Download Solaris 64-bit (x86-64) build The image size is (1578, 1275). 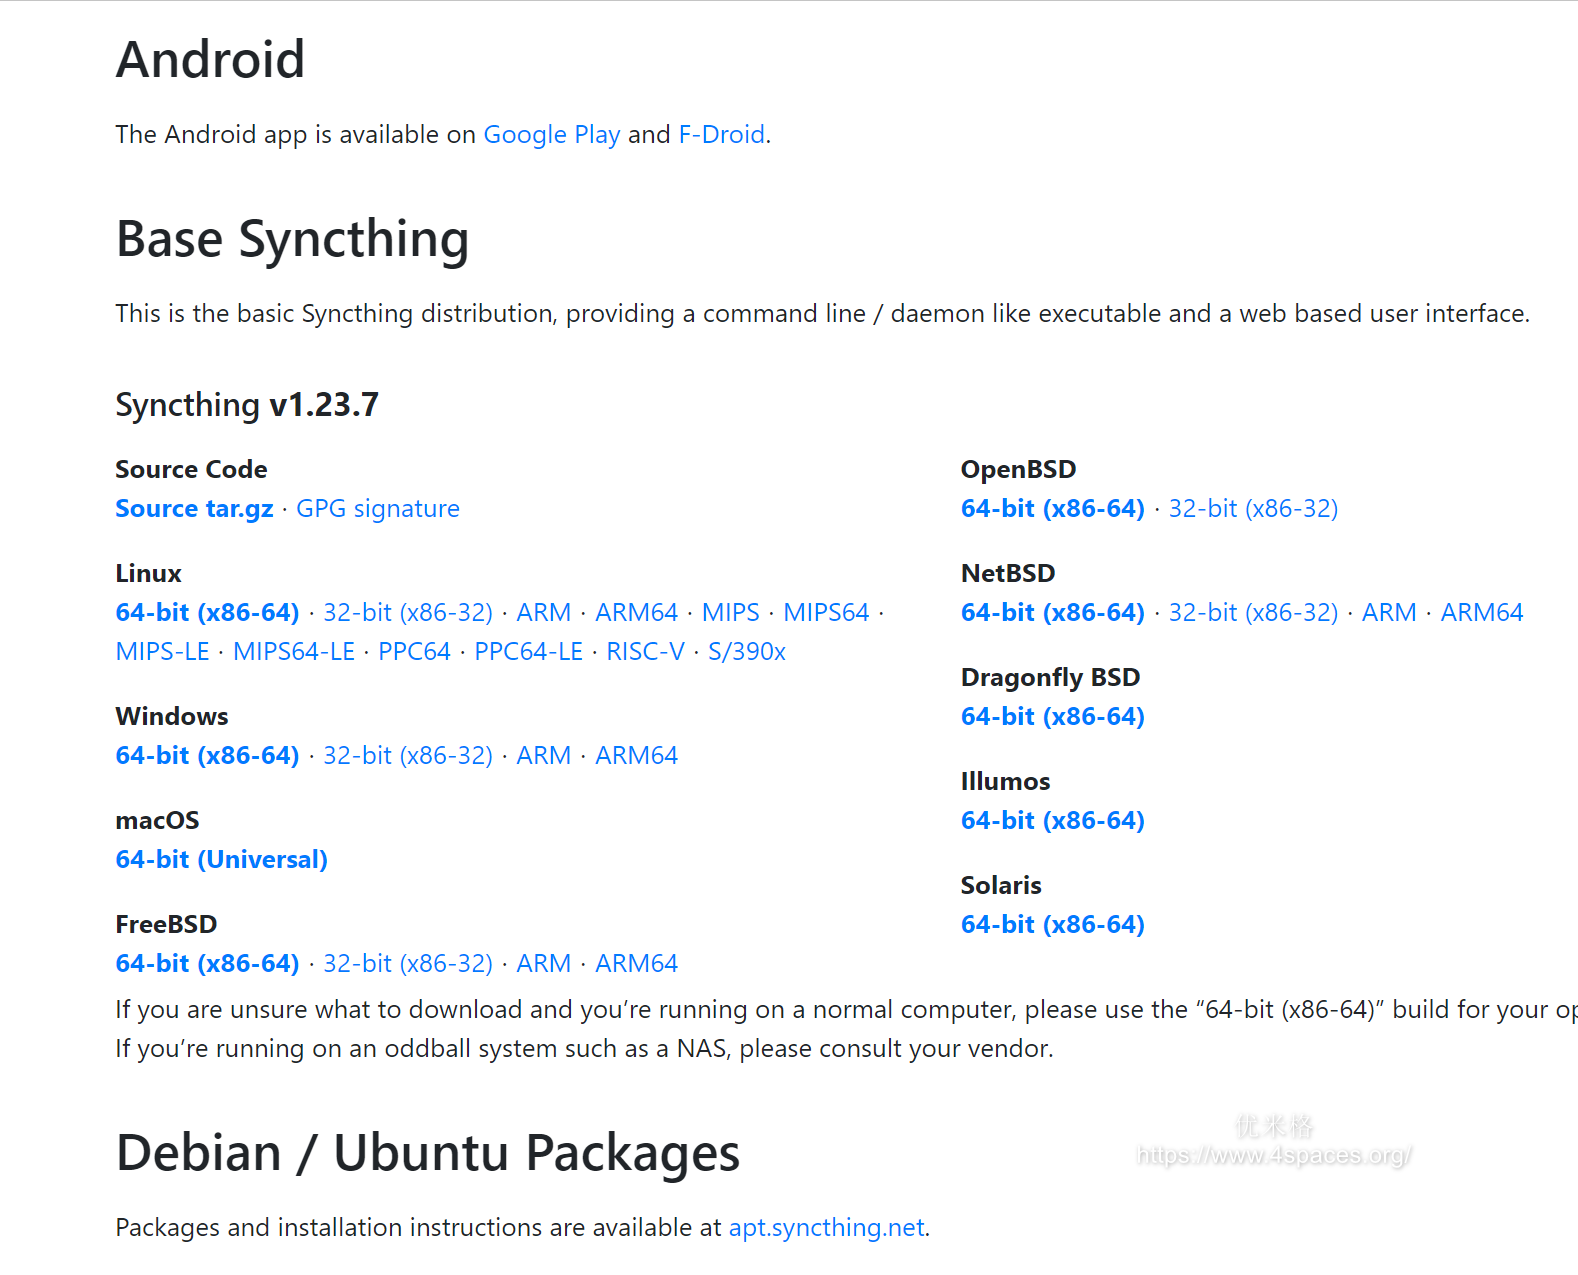pyautogui.click(x=1052, y=925)
